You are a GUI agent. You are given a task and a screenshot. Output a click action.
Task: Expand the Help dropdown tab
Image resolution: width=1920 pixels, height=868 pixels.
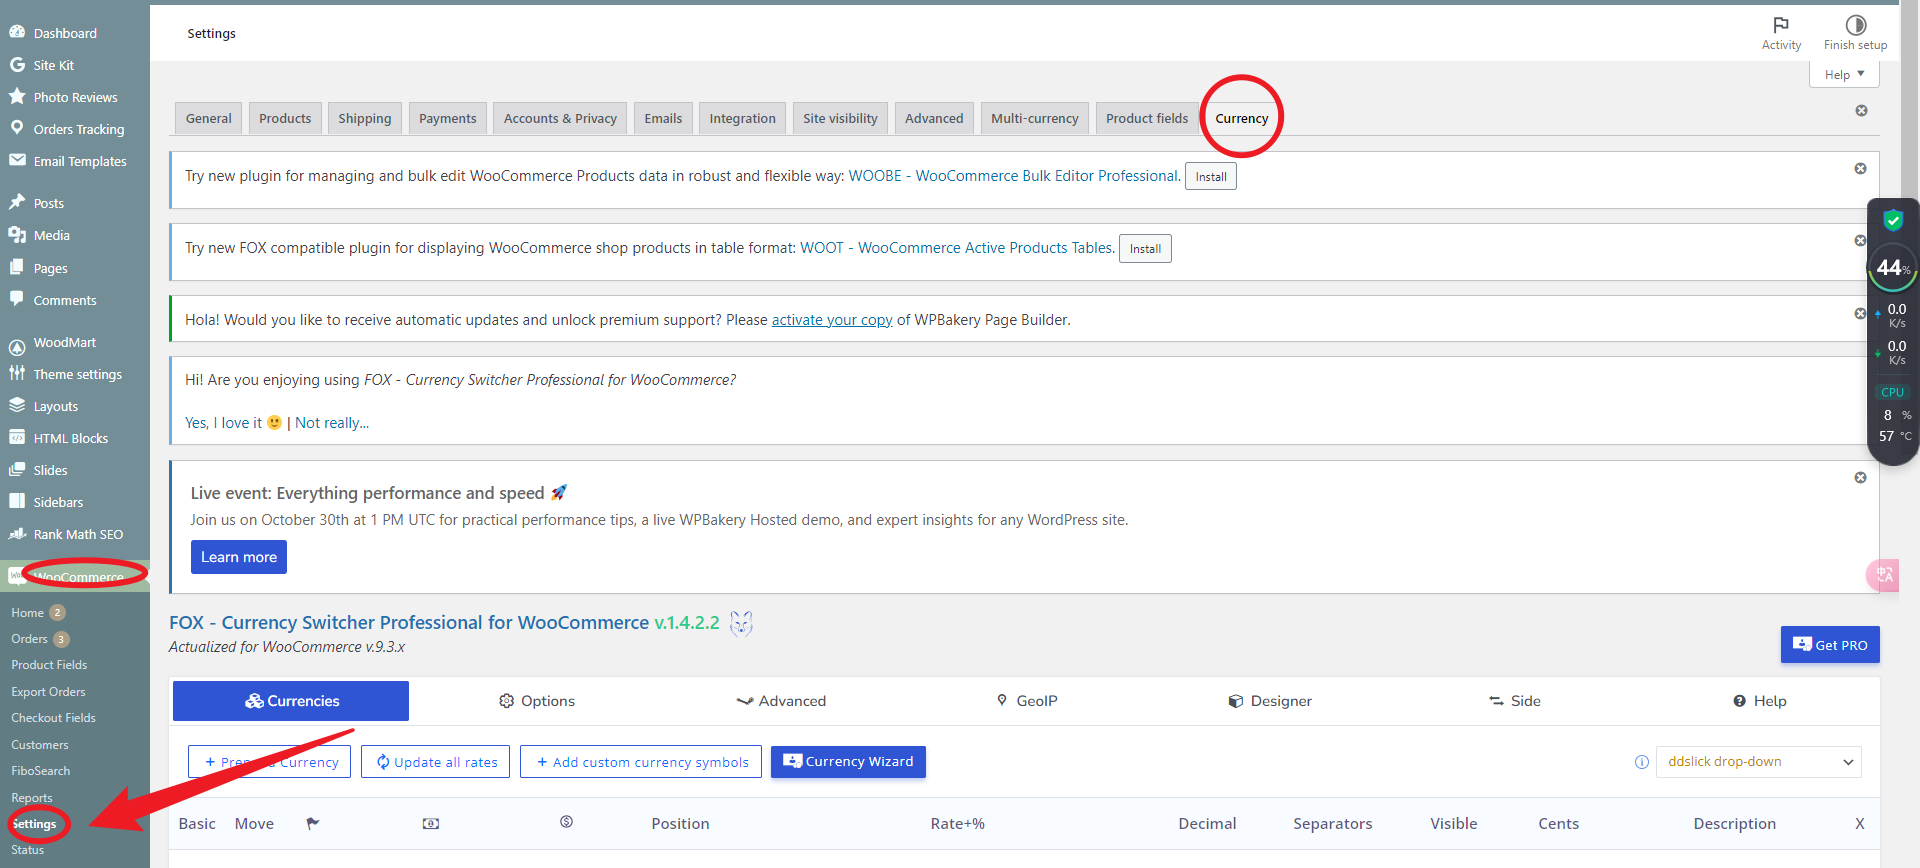click(x=1844, y=75)
